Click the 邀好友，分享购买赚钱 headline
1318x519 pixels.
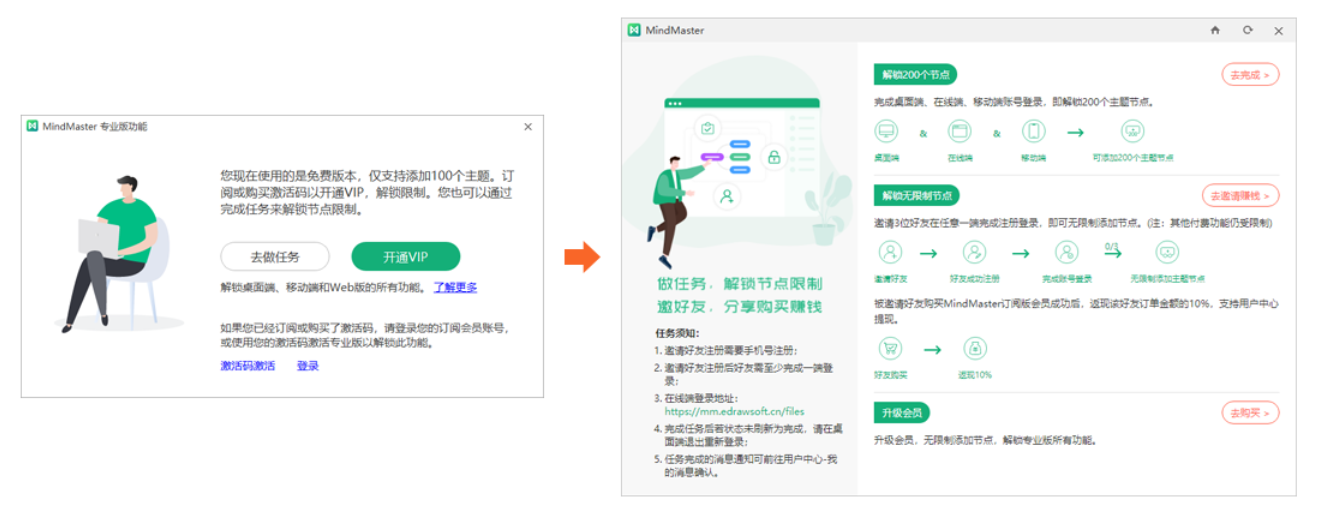[x=739, y=306]
